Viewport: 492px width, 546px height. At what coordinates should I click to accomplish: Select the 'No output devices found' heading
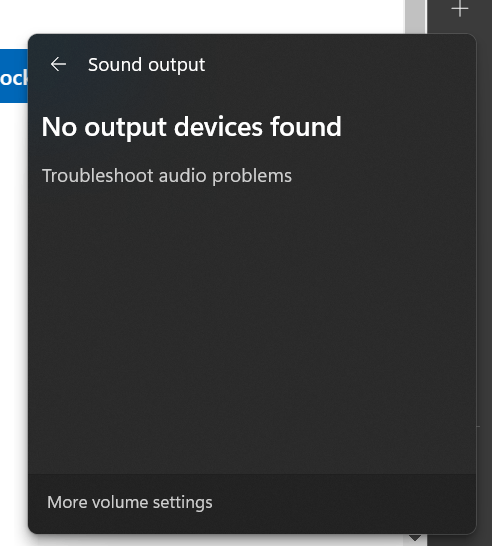(192, 127)
